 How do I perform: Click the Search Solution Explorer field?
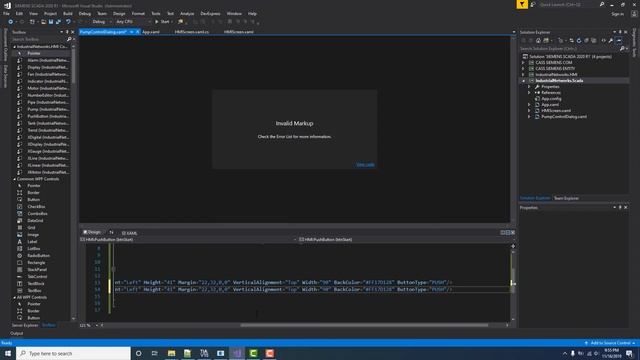pyautogui.click(x=569, y=49)
